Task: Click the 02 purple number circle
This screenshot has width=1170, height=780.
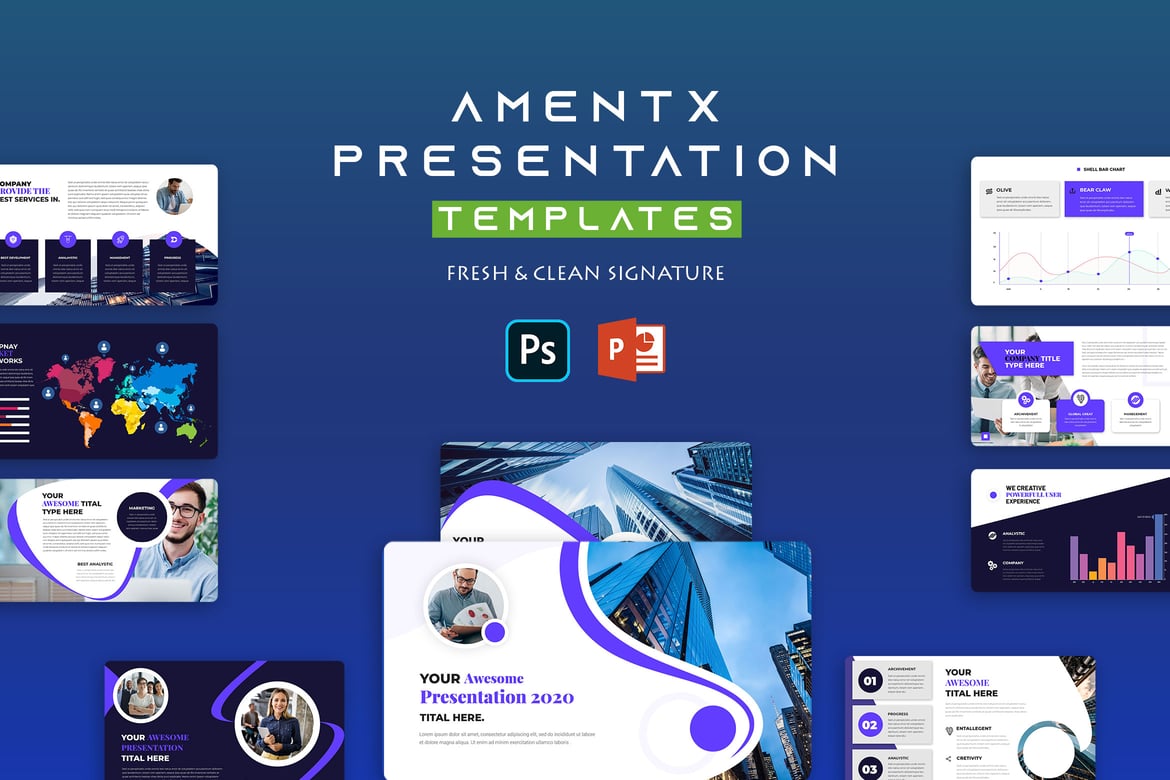Action: (870, 725)
